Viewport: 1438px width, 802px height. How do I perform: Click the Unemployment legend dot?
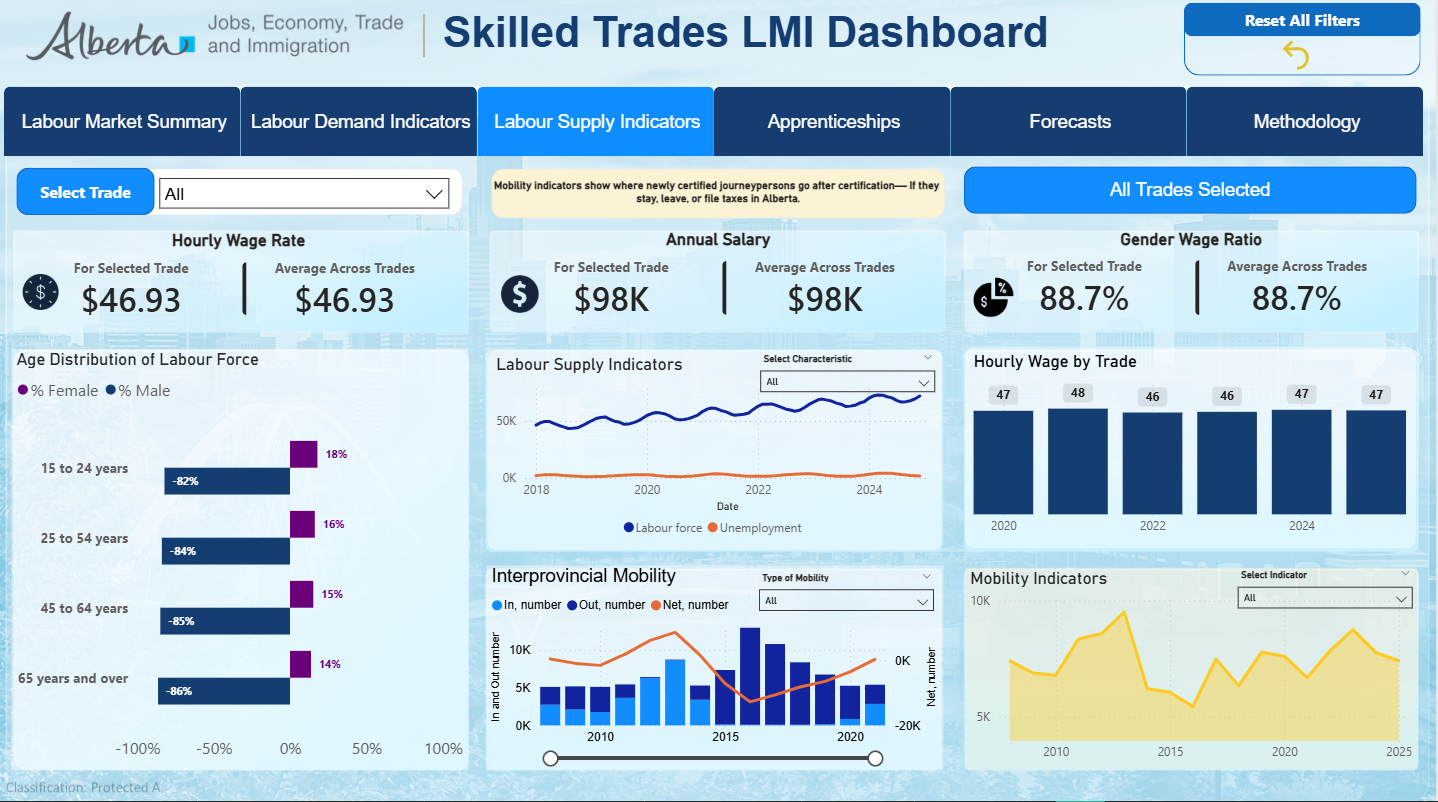tap(712, 527)
